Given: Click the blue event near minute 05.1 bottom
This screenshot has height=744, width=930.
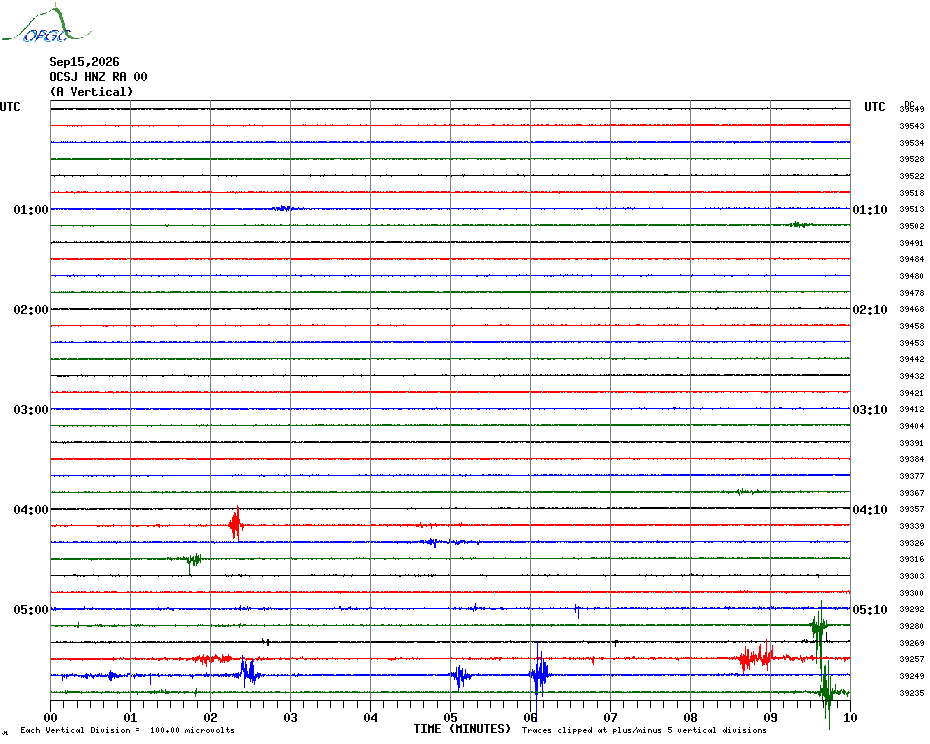Looking at the screenshot, I should [460, 677].
